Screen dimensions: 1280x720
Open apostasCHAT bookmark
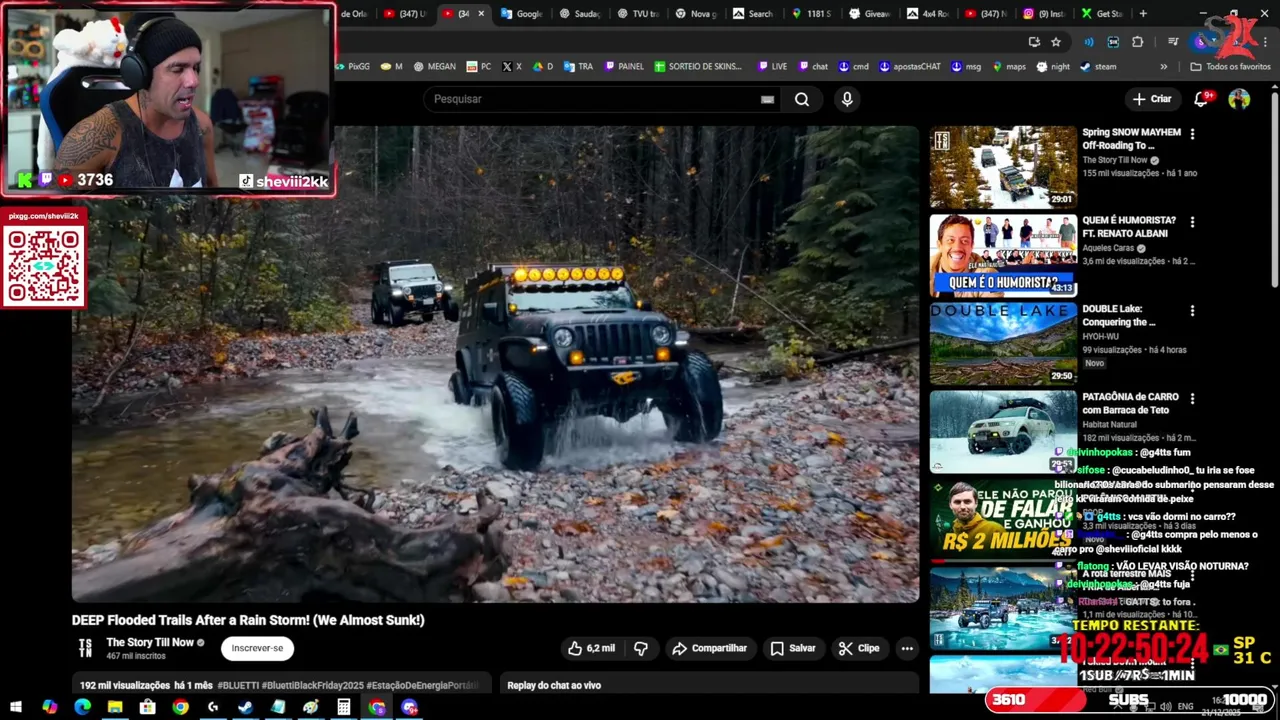pos(910,67)
